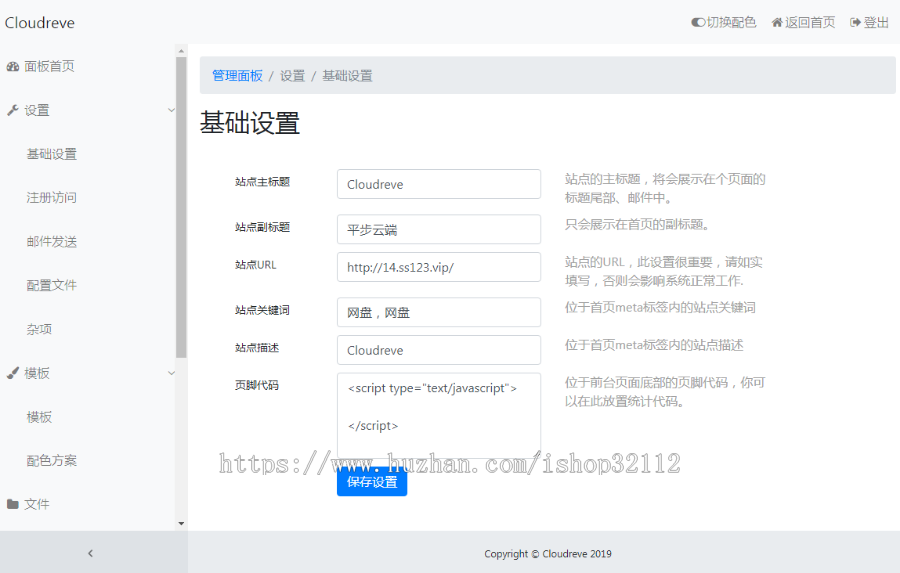Image resolution: width=900 pixels, height=573 pixels.
Task: Click the wrench icon next to 设置
Action: point(13,110)
